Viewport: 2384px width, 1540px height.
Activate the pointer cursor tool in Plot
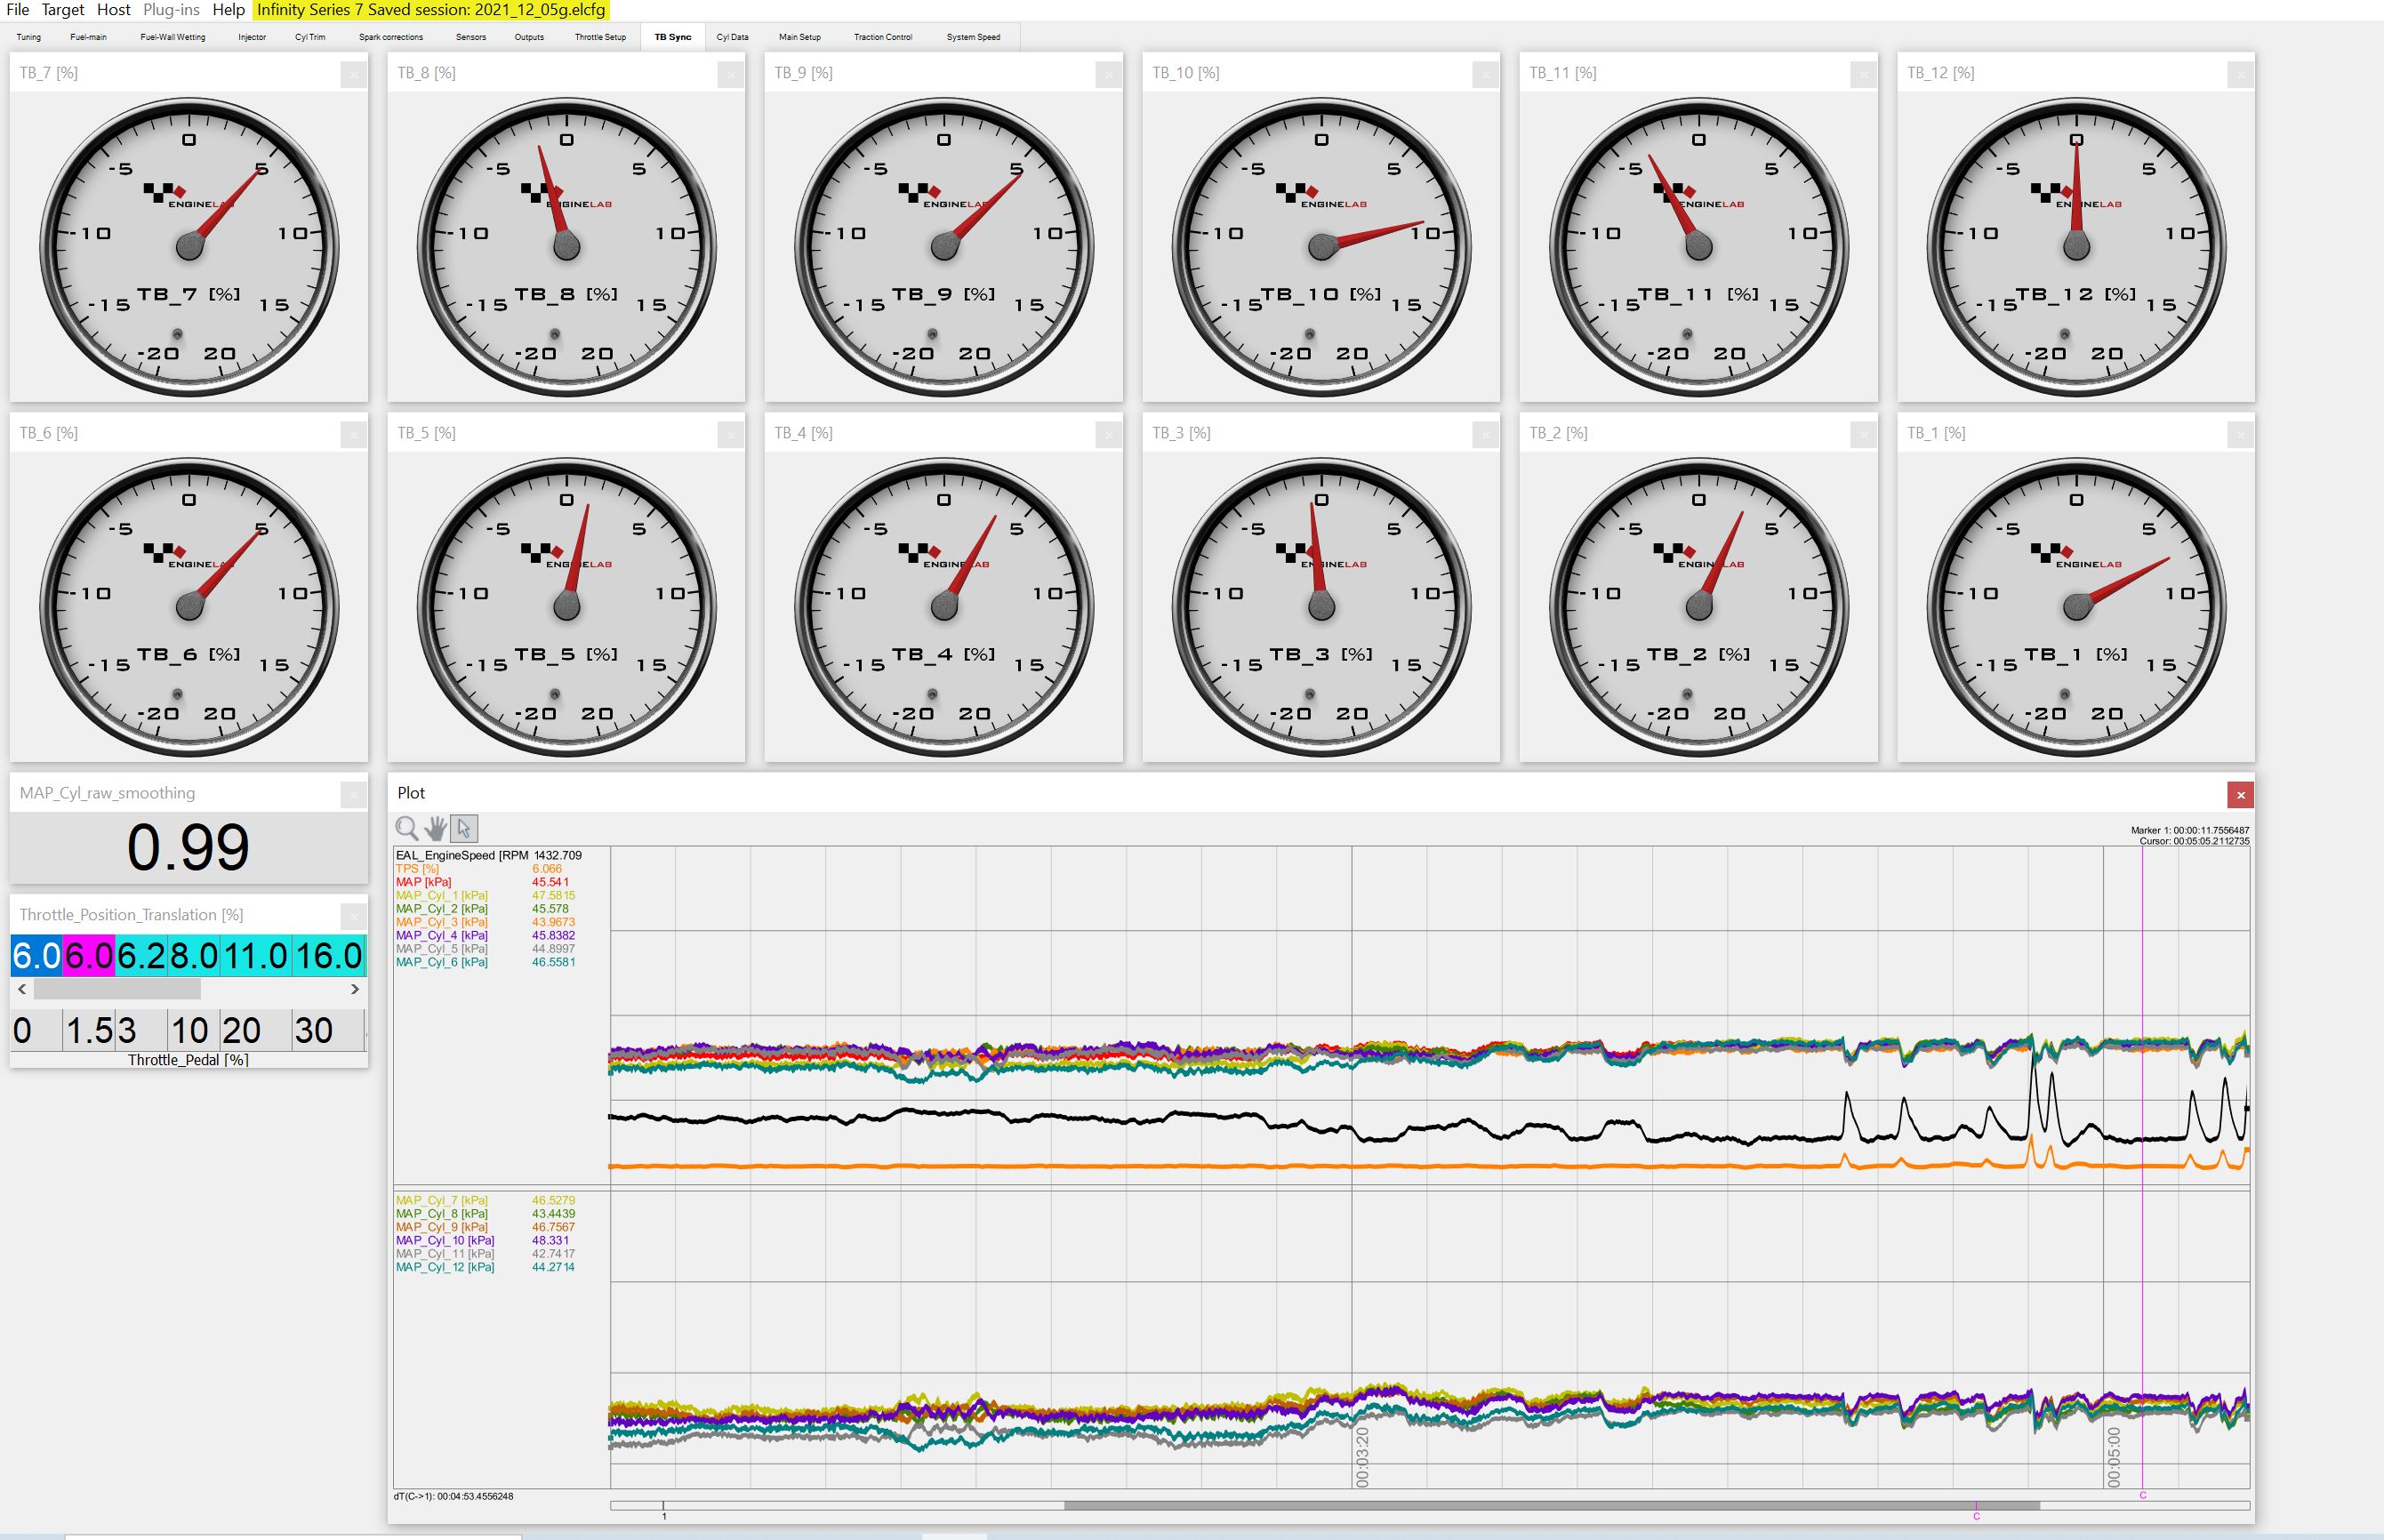click(464, 828)
